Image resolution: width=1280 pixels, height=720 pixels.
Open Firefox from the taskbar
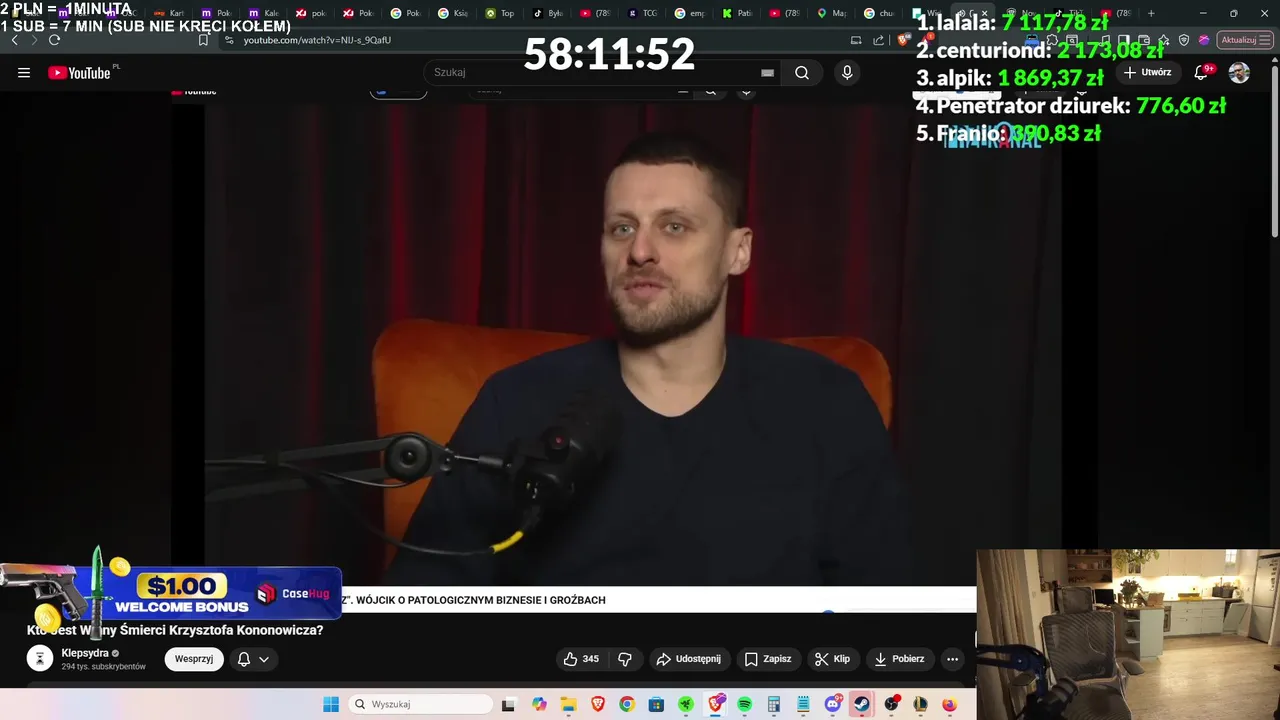point(950,704)
